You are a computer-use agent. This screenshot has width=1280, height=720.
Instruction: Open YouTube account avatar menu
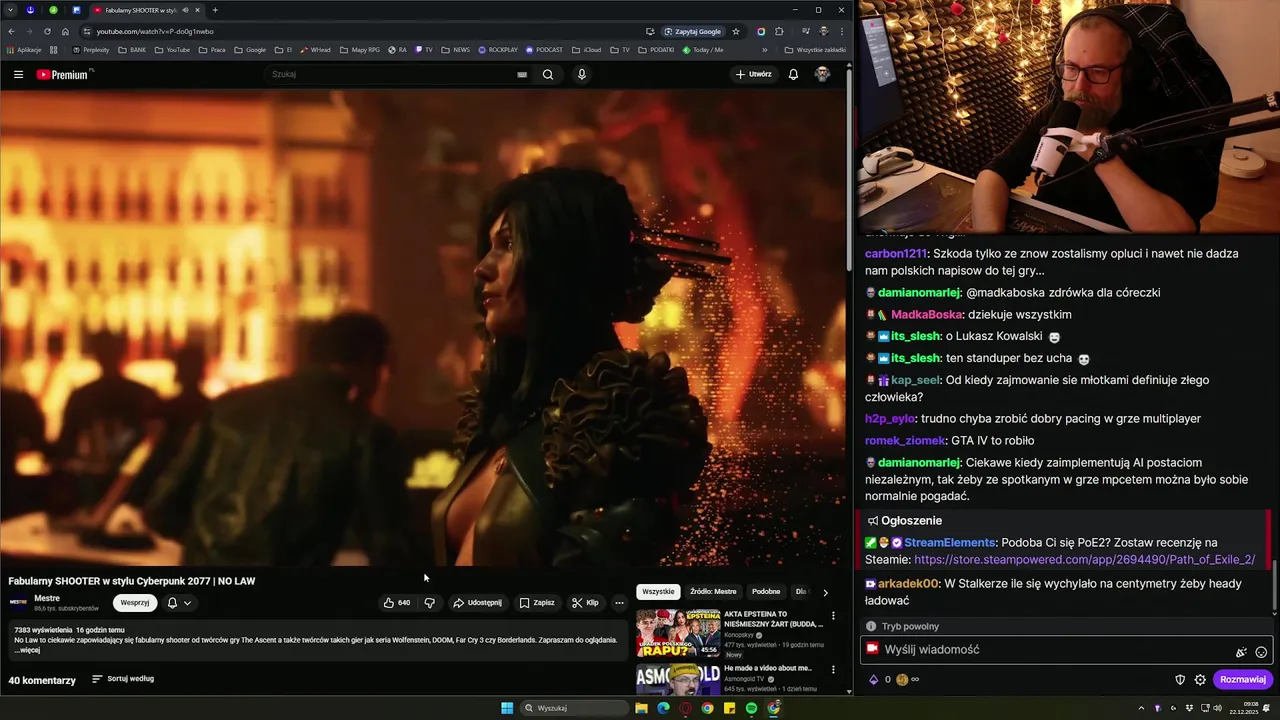pos(822,74)
